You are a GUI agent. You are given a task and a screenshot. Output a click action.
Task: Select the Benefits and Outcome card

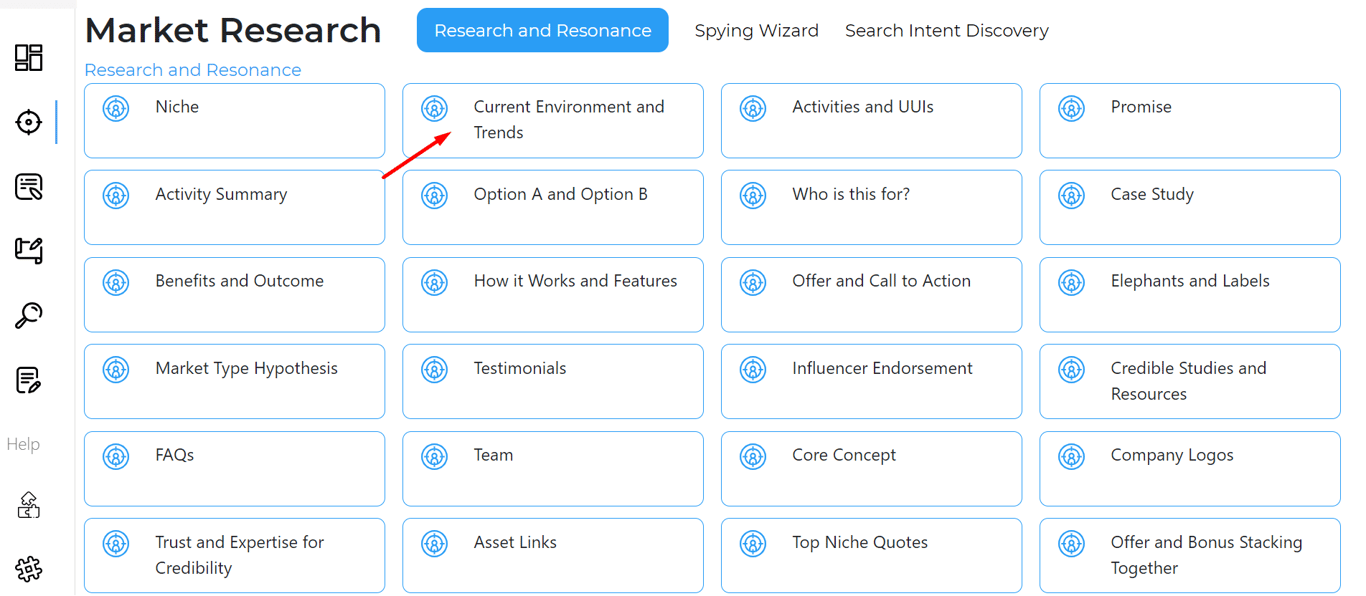coord(235,295)
